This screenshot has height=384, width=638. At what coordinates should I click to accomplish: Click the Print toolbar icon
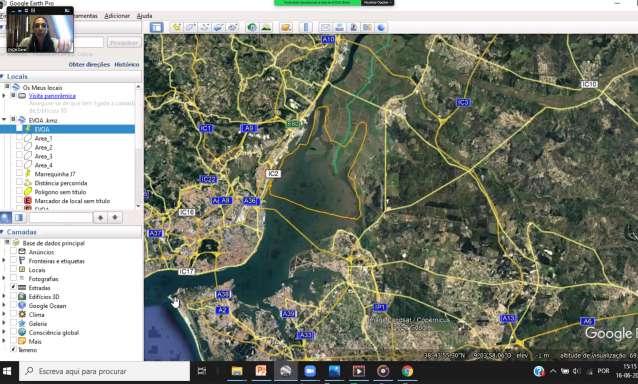[x=339, y=27]
